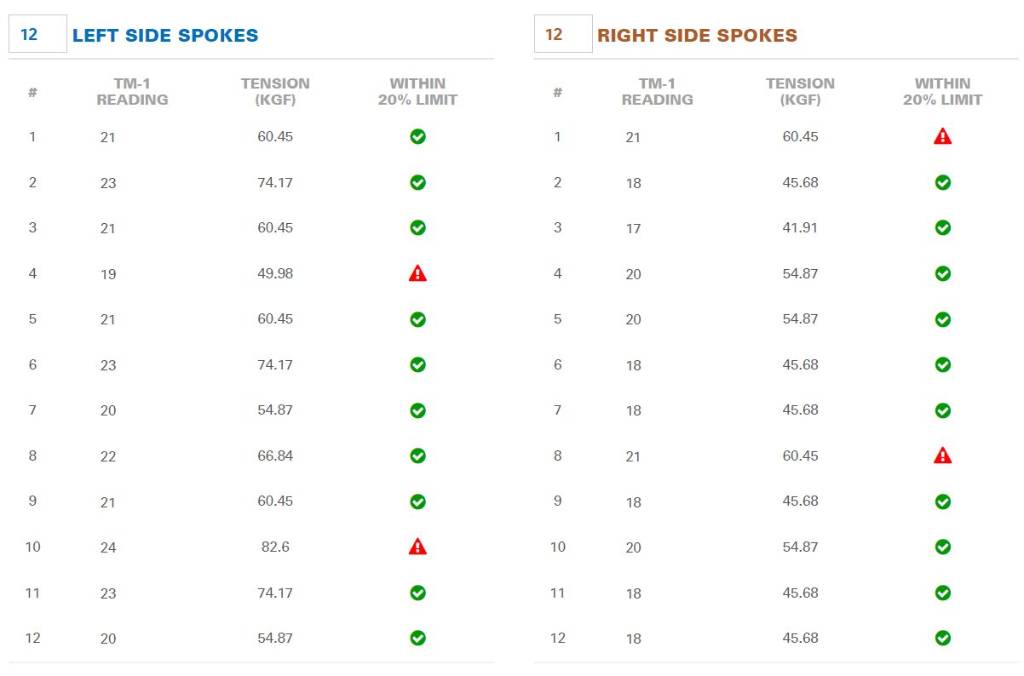Click the Right Side Spokes heading
Viewport: 1024px width, 676px height.
[697, 35]
